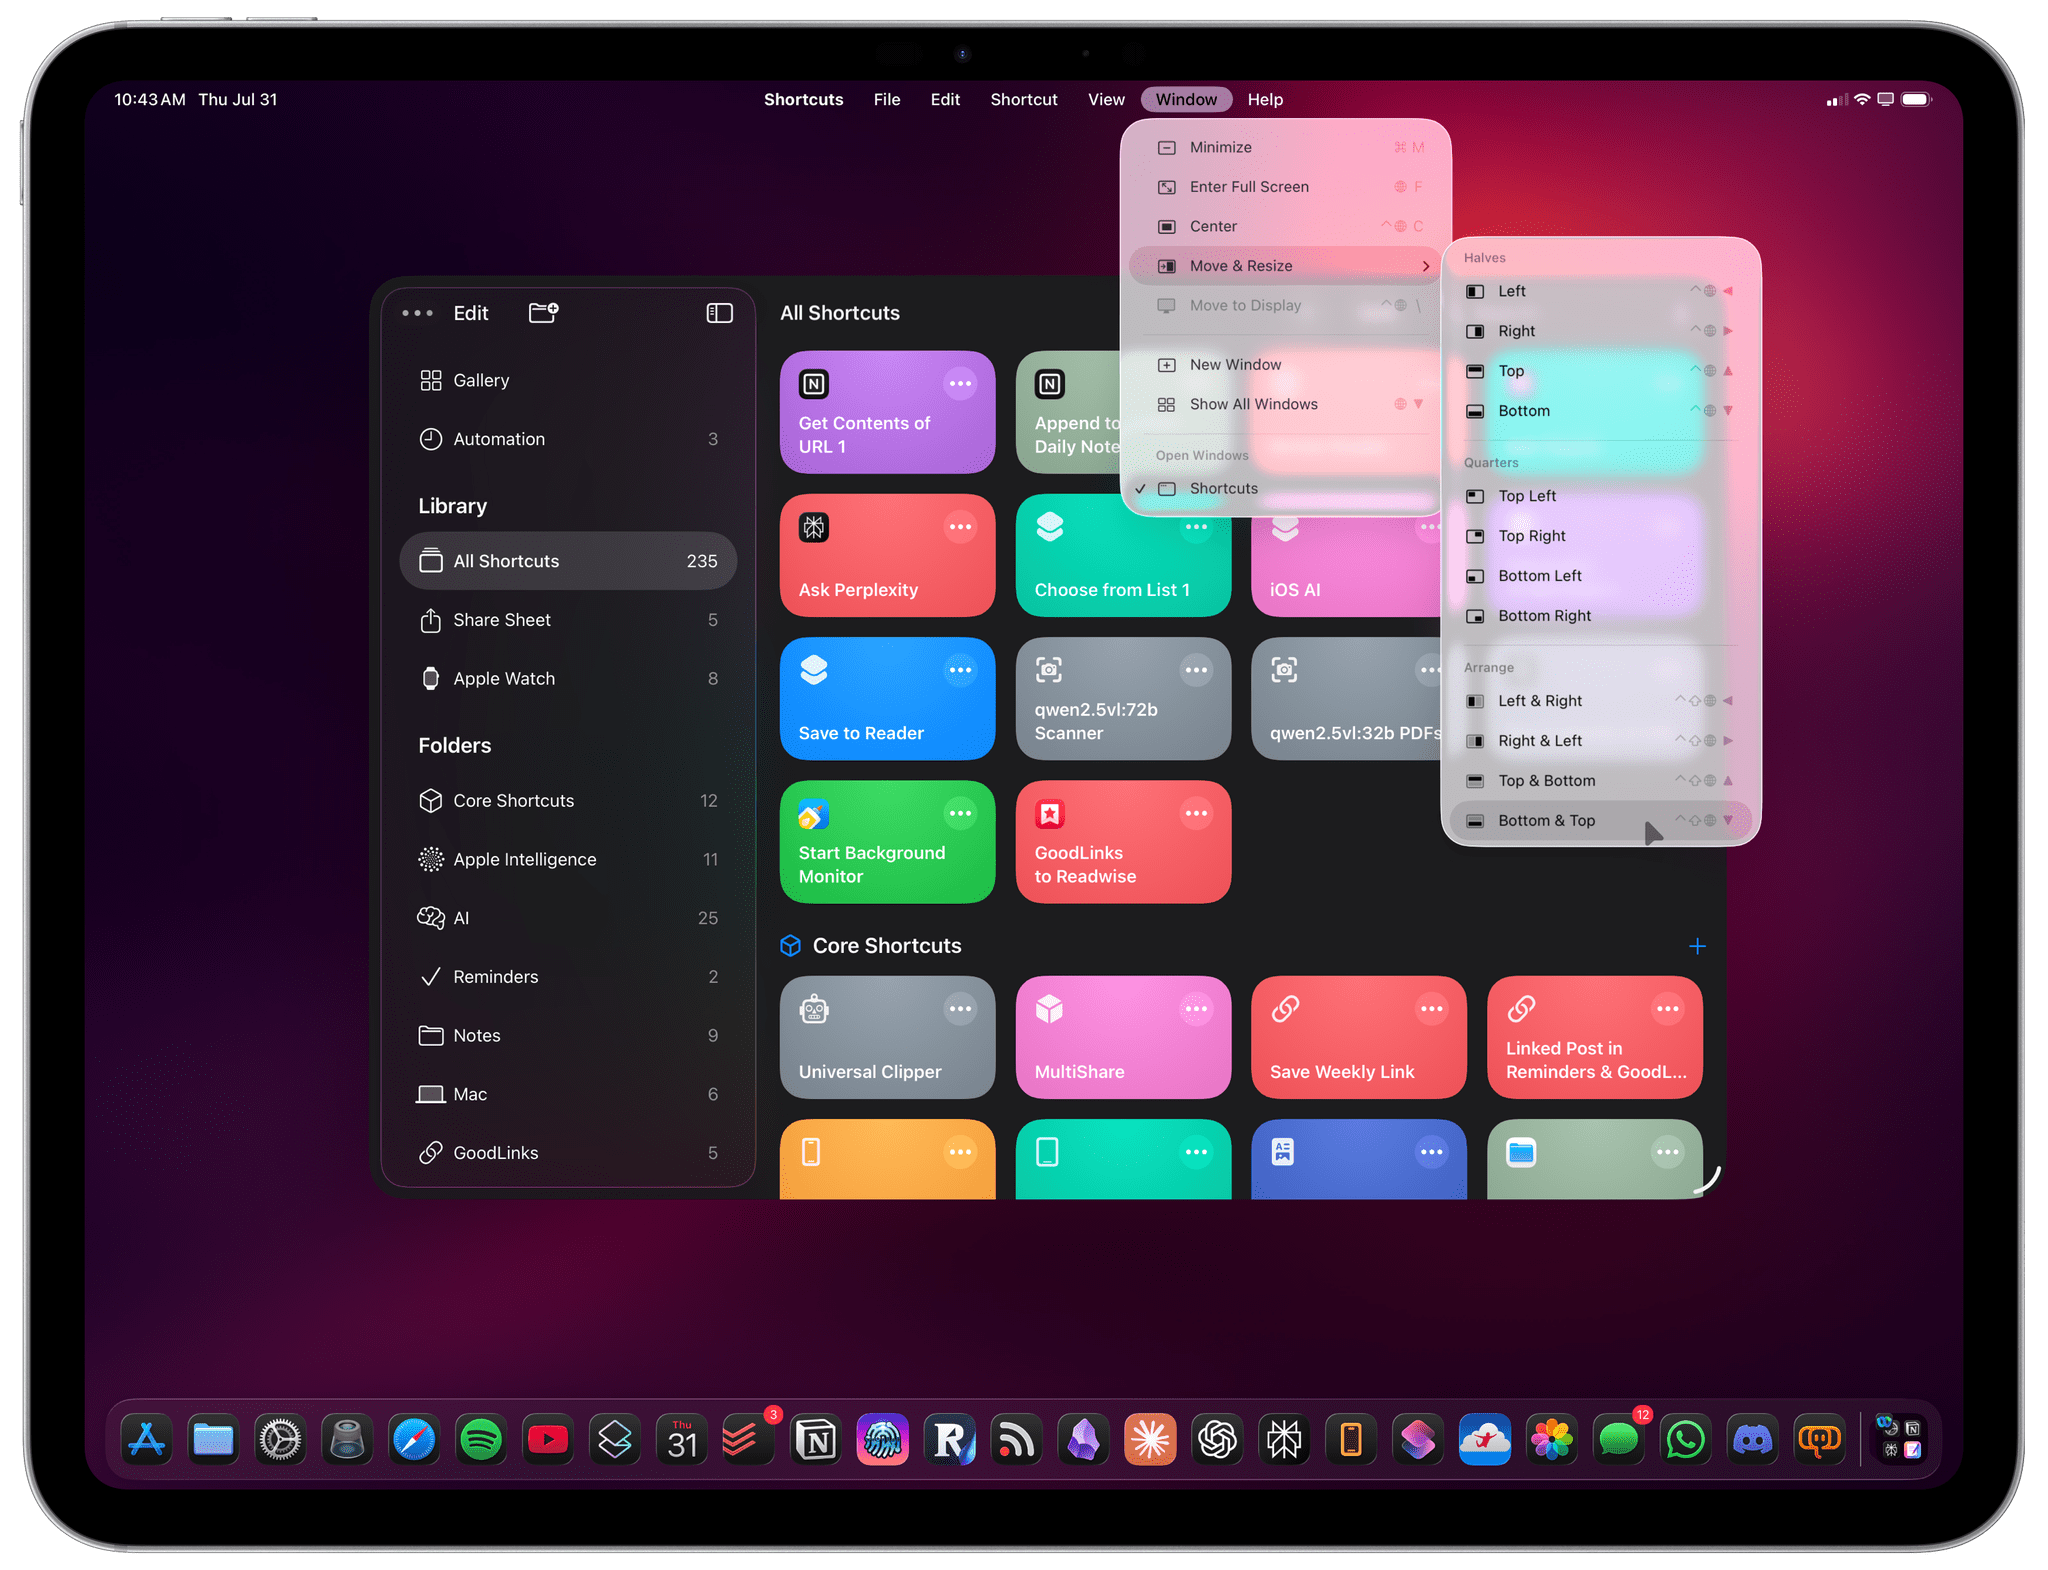This screenshot has width=2048, height=1570.
Task: Run the qwen2.5vl:72b Scanner shortcut
Action: pyautogui.click(x=1123, y=699)
